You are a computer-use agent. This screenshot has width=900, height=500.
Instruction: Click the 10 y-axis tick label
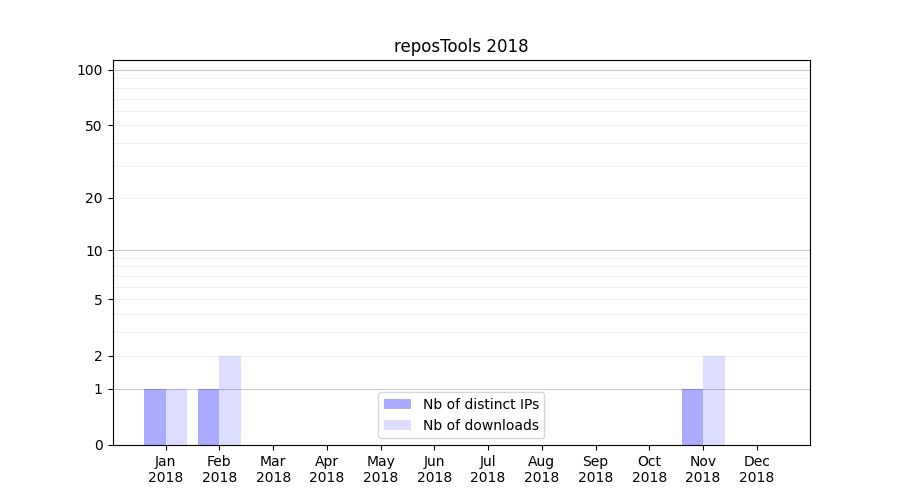click(x=94, y=251)
